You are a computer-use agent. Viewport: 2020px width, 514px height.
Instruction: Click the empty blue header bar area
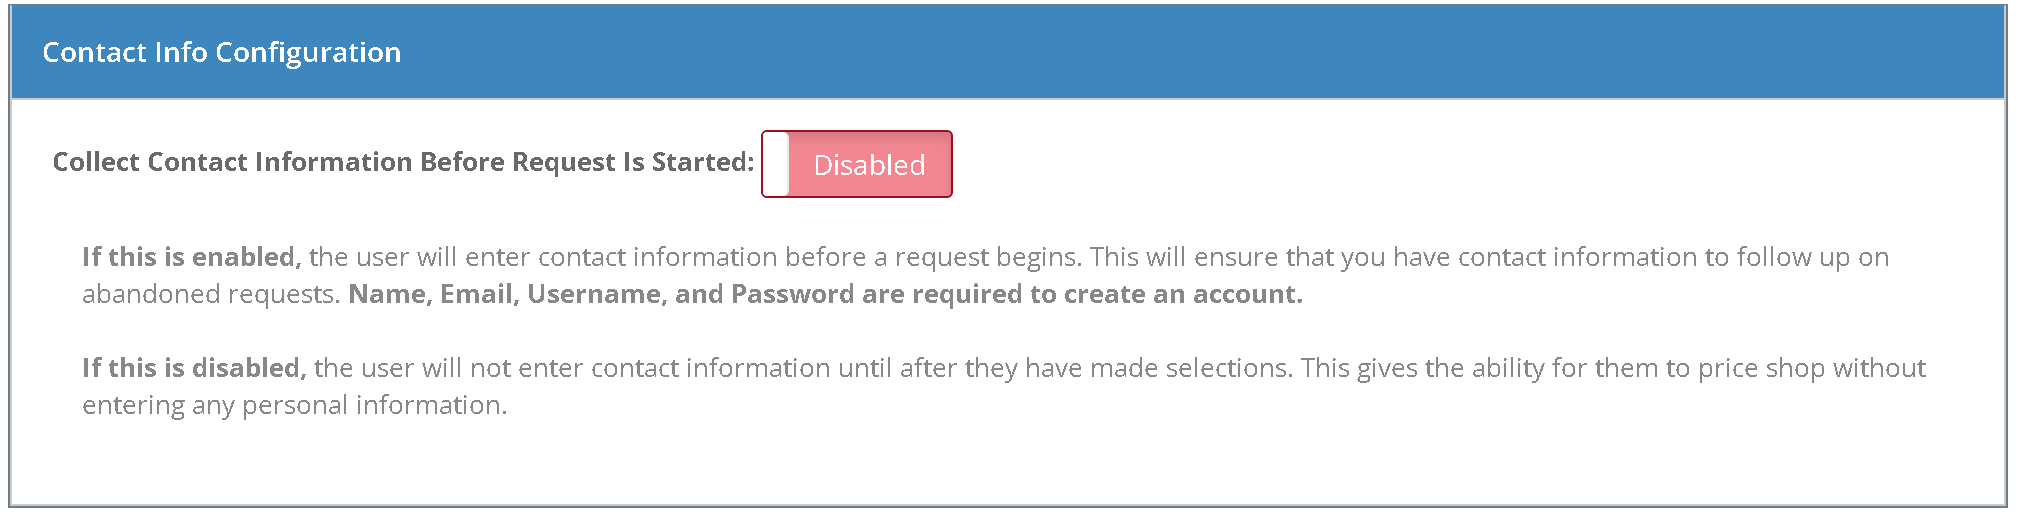(1200, 52)
